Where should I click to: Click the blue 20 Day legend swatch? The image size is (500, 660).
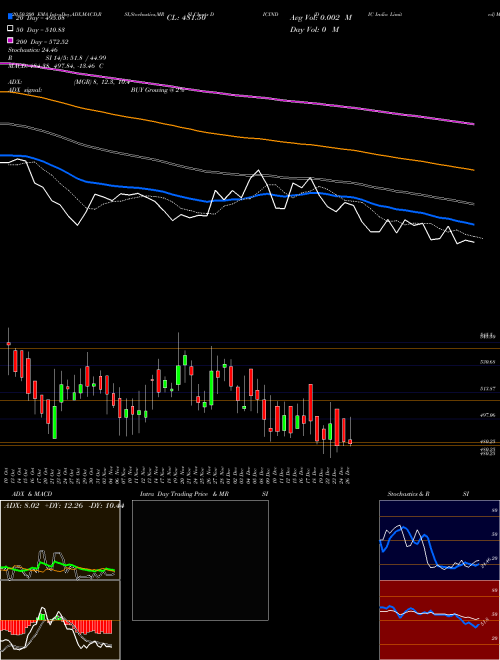11,17
